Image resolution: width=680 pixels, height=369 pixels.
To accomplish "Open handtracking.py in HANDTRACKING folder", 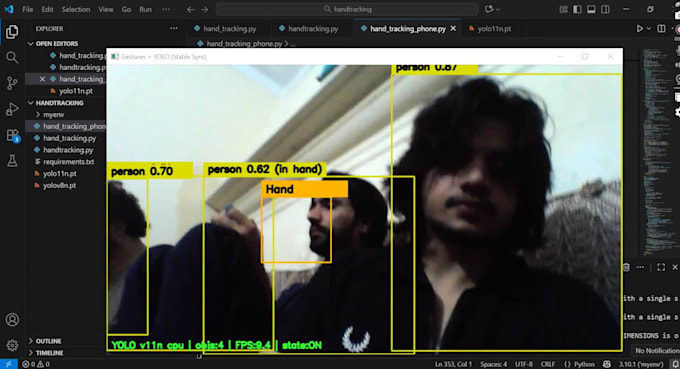I will (x=69, y=150).
